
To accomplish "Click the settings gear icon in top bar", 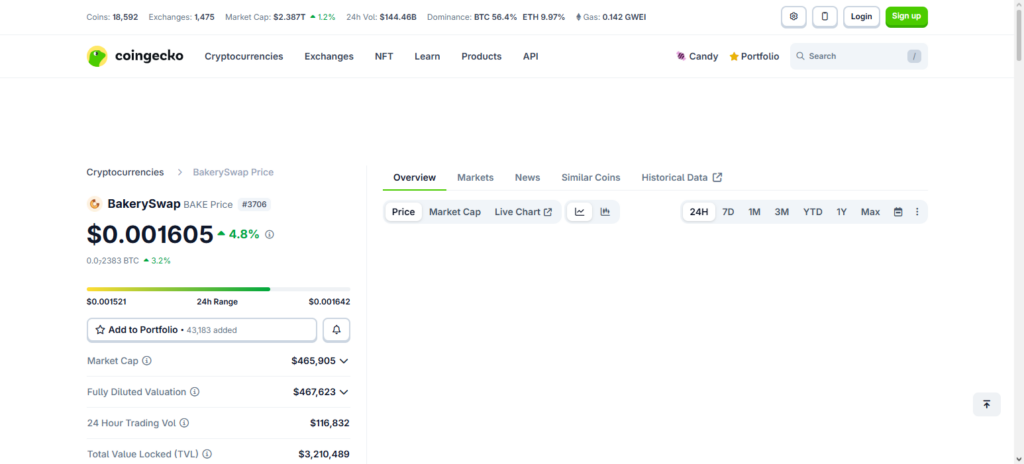I will click(794, 17).
